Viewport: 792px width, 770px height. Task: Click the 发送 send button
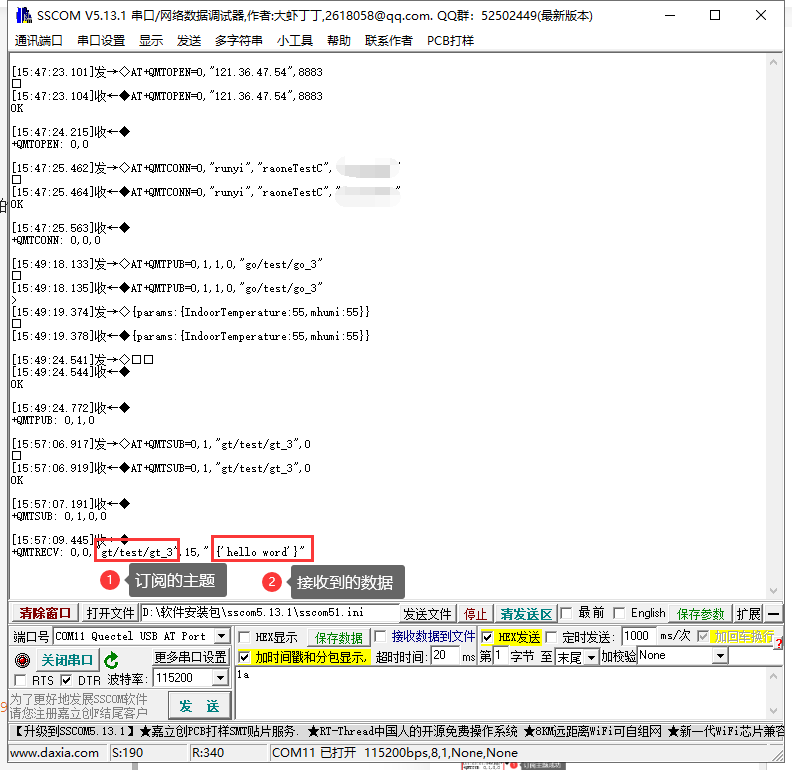[x=199, y=705]
